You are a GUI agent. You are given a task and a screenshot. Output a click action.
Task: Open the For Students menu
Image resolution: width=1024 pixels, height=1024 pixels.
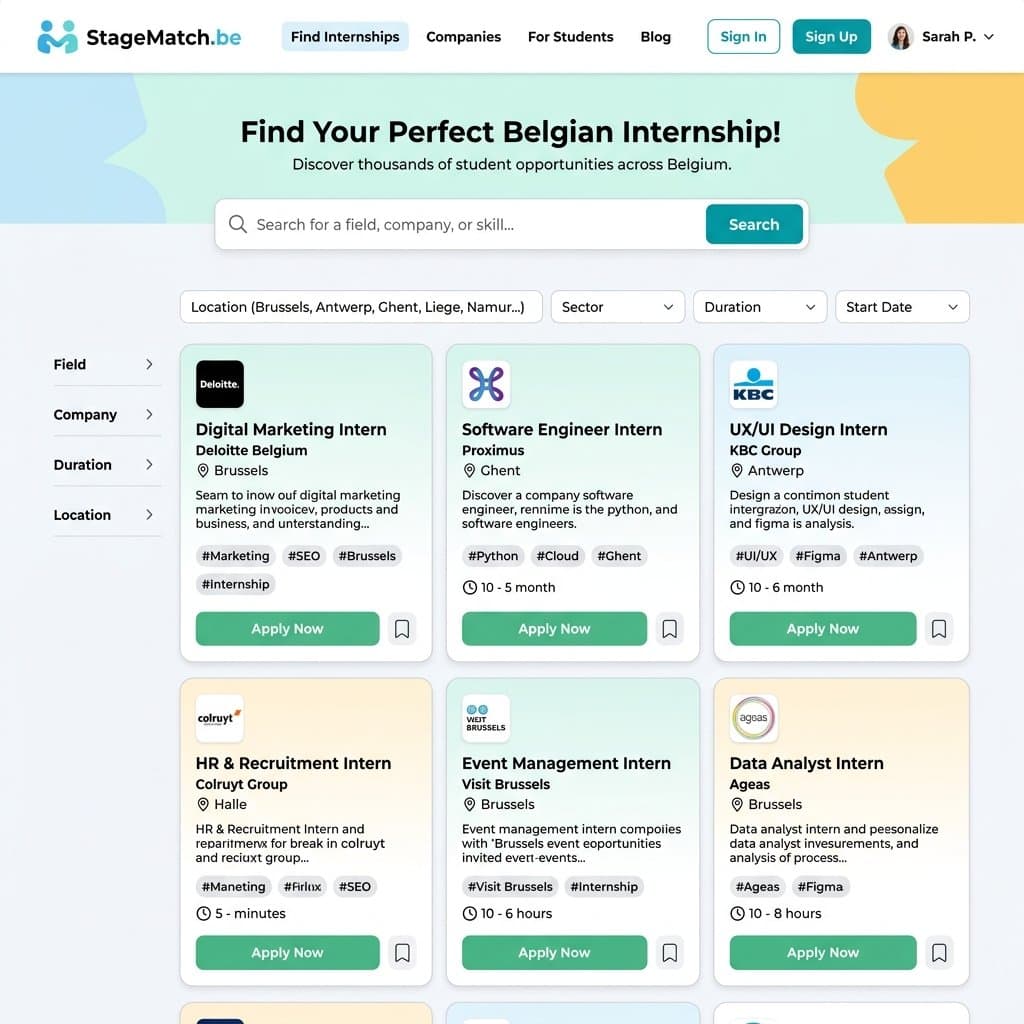click(x=570, y=37)
